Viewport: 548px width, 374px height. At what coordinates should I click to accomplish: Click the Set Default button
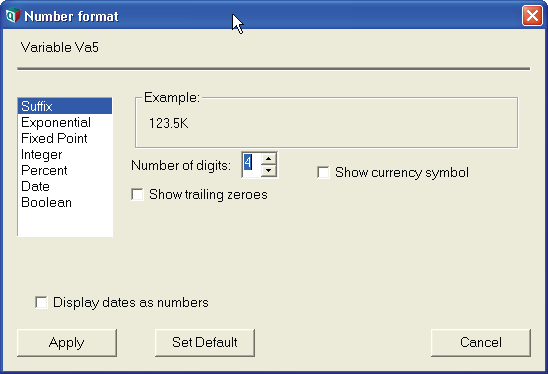pos(205,343)
